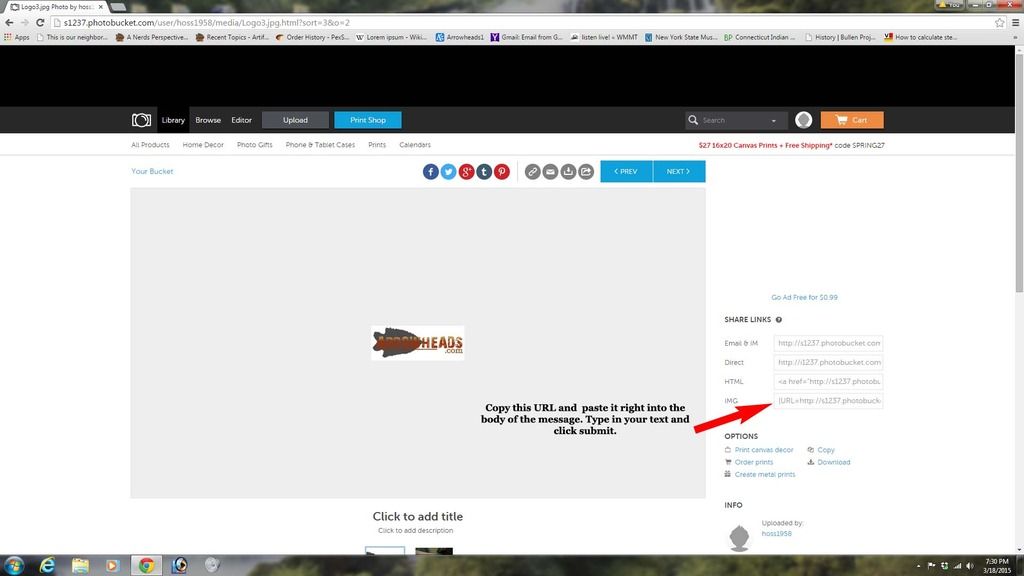
Task: Reload the Photobucket page
Action: pos(40,23)
